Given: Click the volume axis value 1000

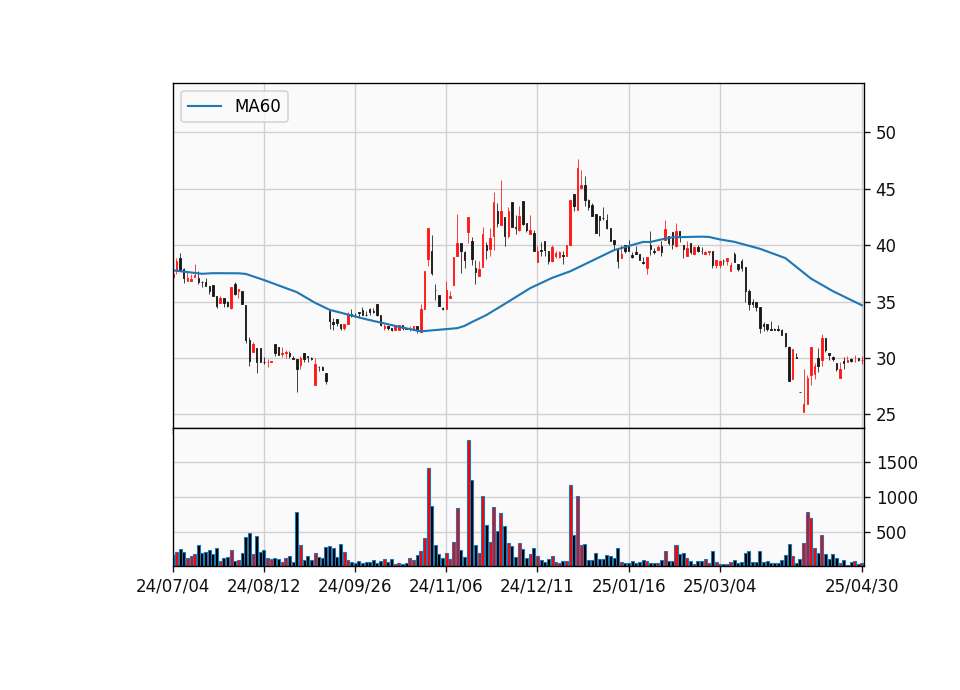Looking at the screenshot, I should coord(897,498).
